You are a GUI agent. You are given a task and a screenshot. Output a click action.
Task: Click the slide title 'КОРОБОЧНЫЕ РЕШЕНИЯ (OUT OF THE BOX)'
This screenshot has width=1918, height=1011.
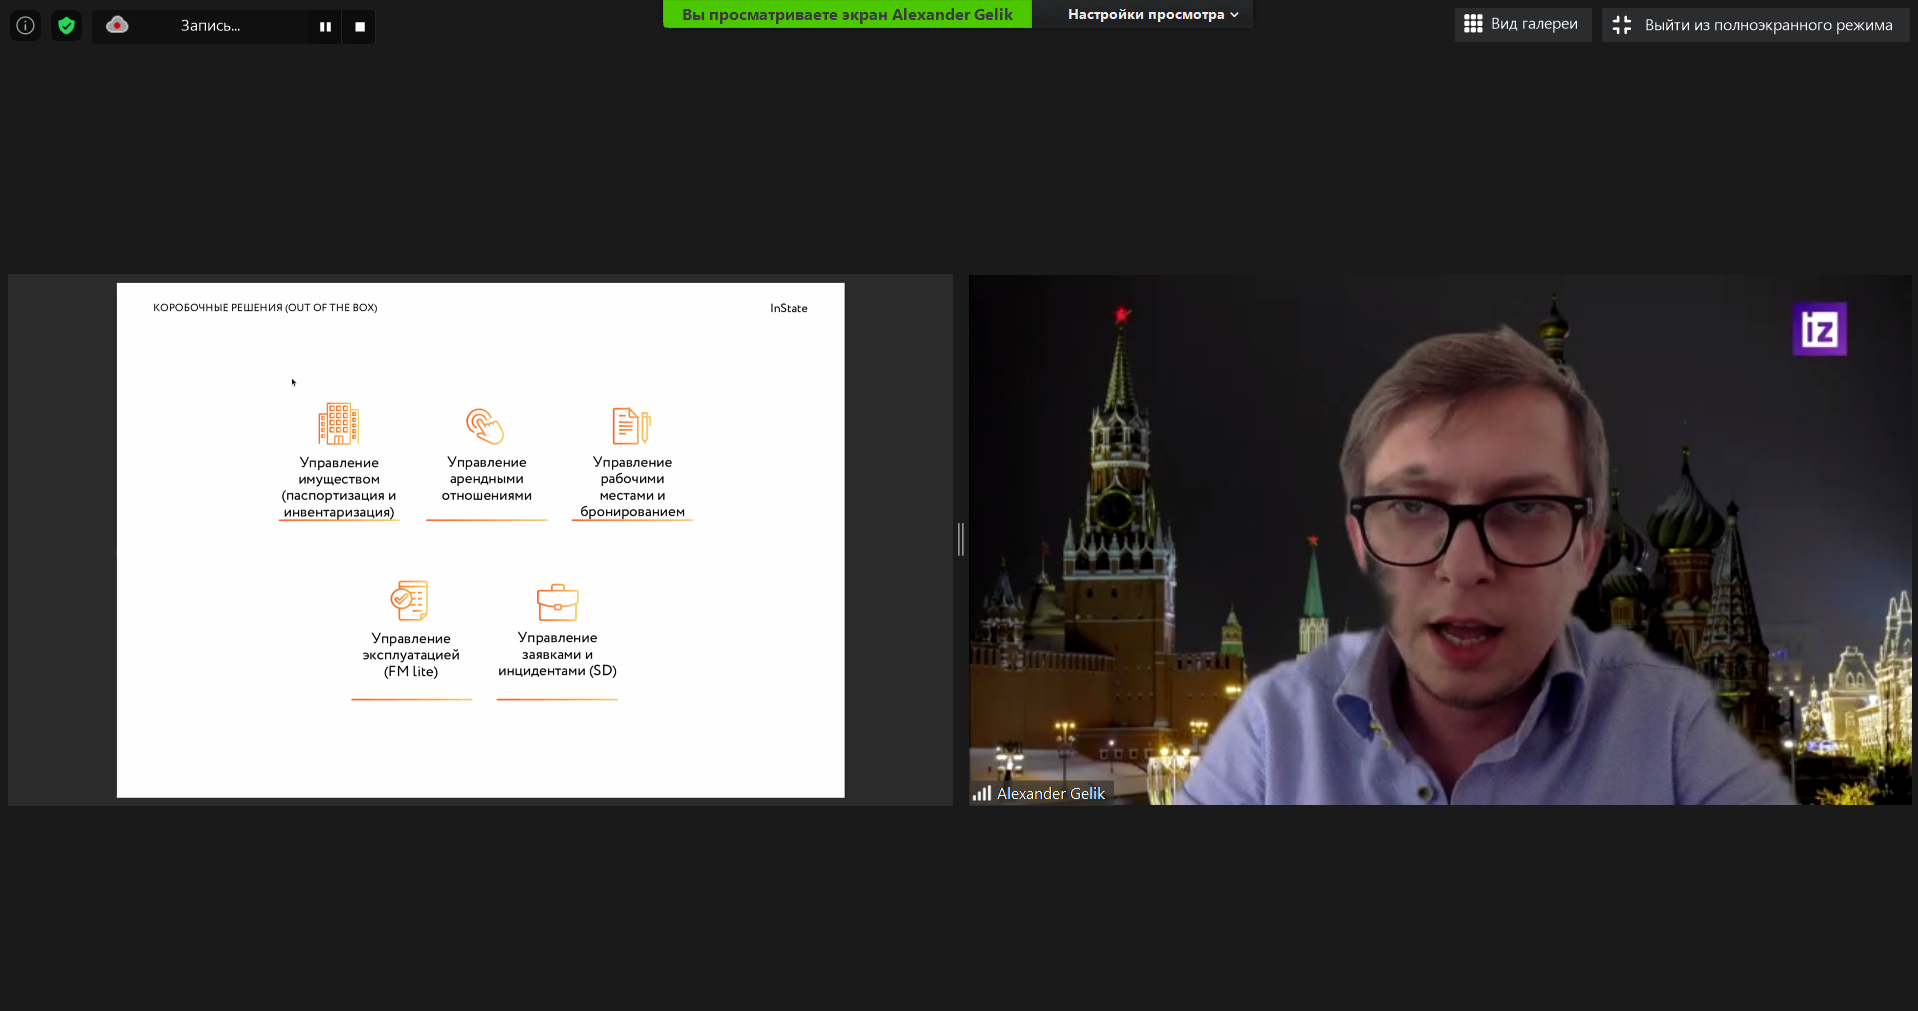click(265, 308)
